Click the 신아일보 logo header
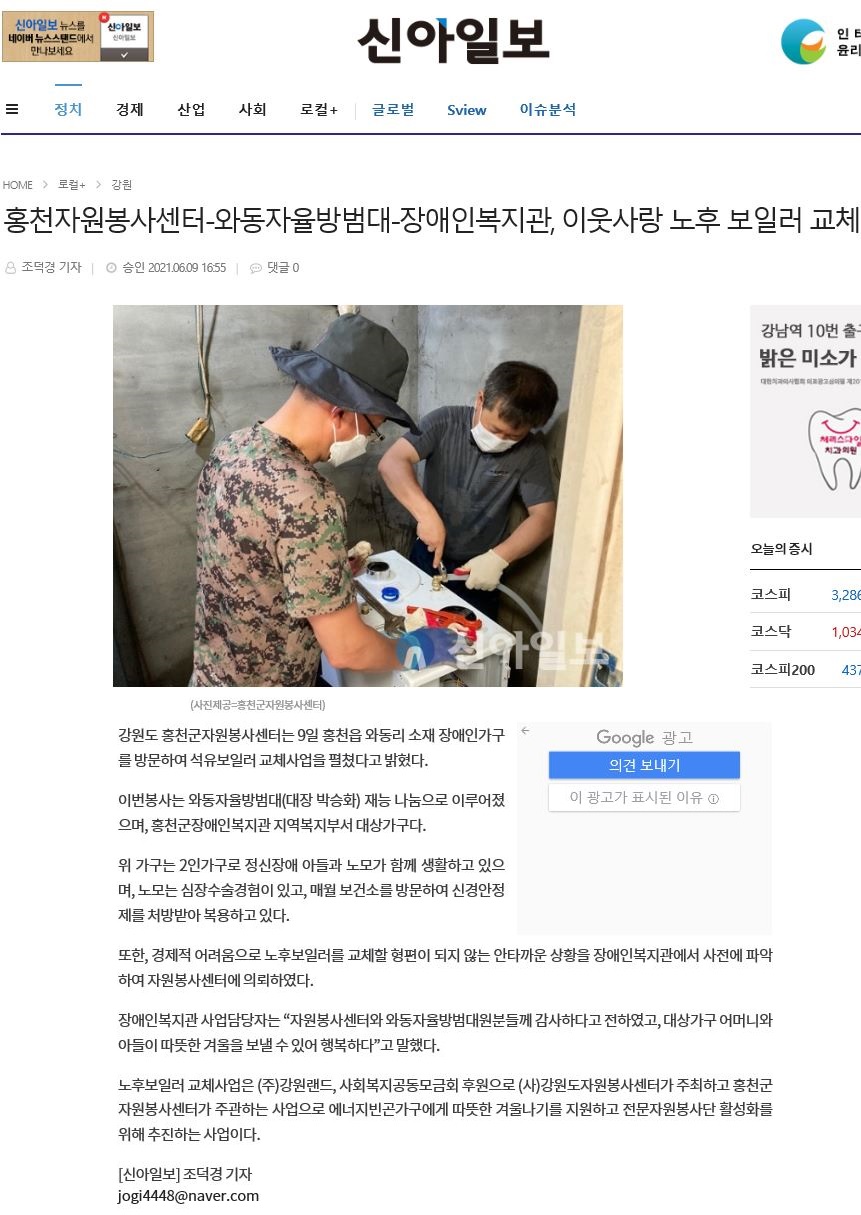 [x=454, y=41]
